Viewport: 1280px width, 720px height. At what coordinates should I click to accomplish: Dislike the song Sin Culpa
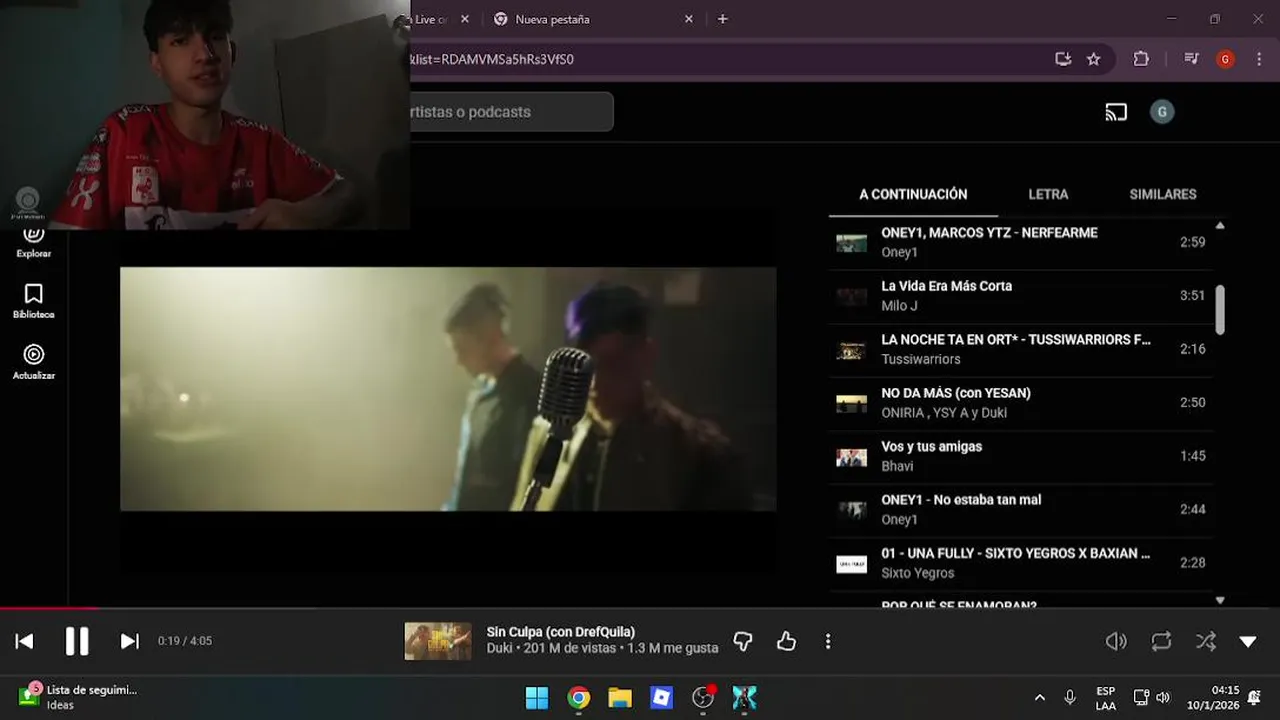point(742,641)
